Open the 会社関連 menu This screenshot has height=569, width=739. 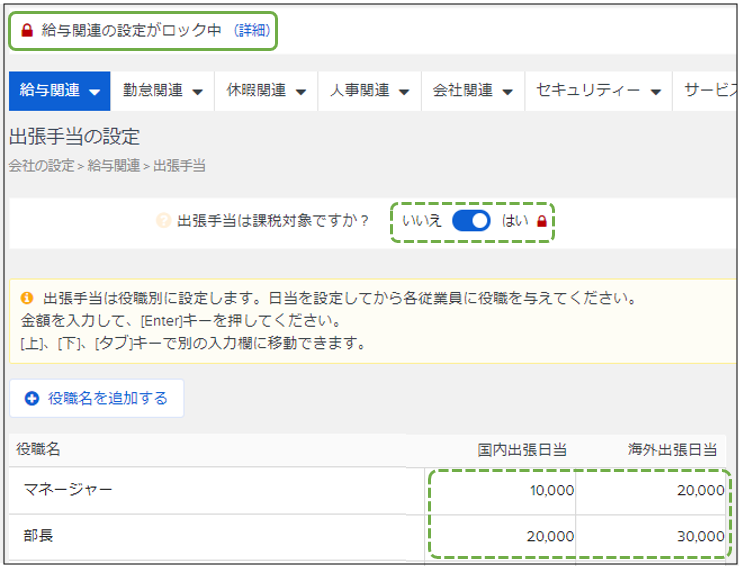472,90
